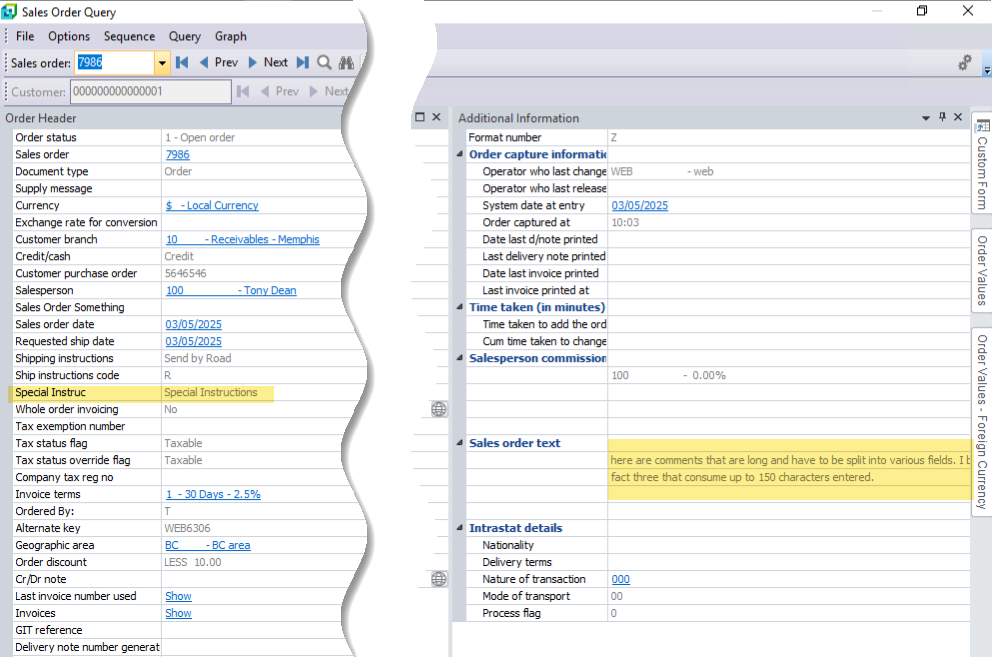Open invoice terms 30 Days link
The width and height of the screenshot is (992, 657).
(x=213, y=494)
